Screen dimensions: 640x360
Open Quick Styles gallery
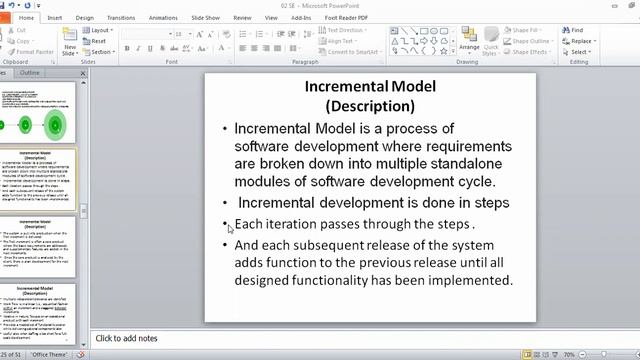pos(491,41)
